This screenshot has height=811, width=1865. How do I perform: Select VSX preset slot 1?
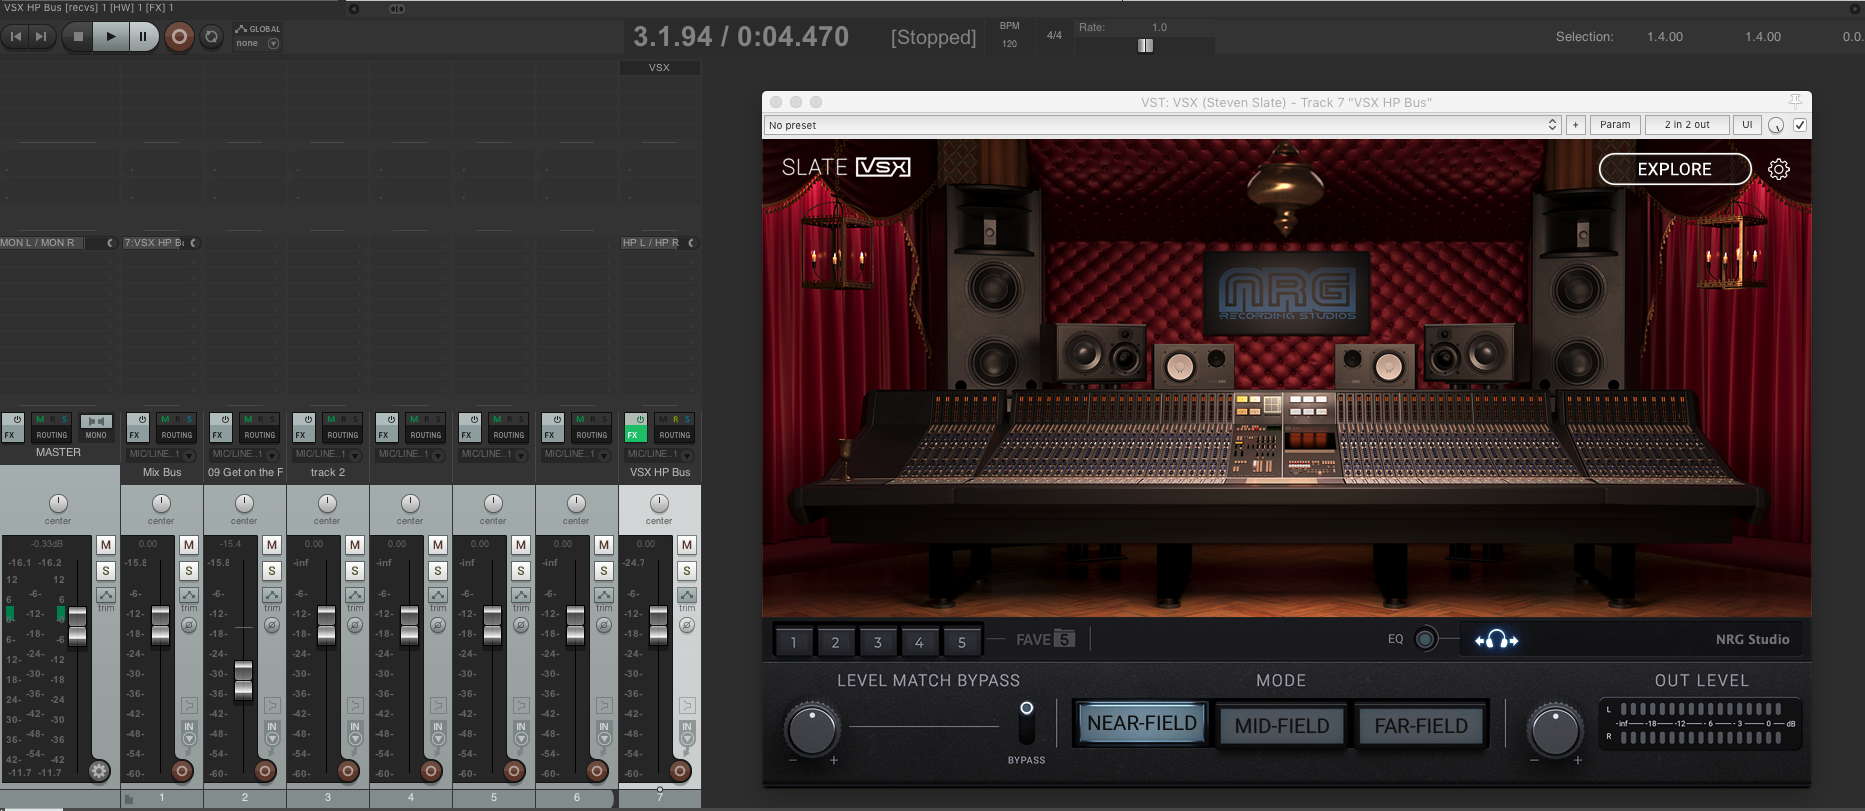pyautogui.click(x=793, y=642)
